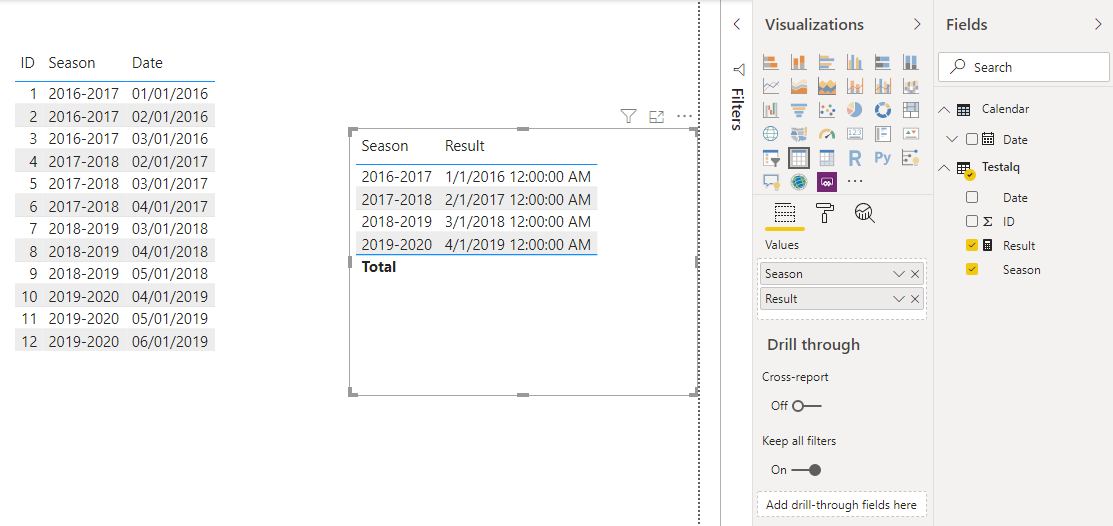Select the Python (Py) visual
Screen dimensions: 1113x526
(x=882, y=158)
